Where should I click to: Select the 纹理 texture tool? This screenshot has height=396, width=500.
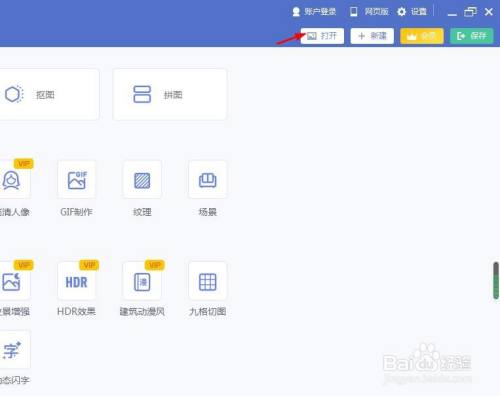[x=142, y=180]
